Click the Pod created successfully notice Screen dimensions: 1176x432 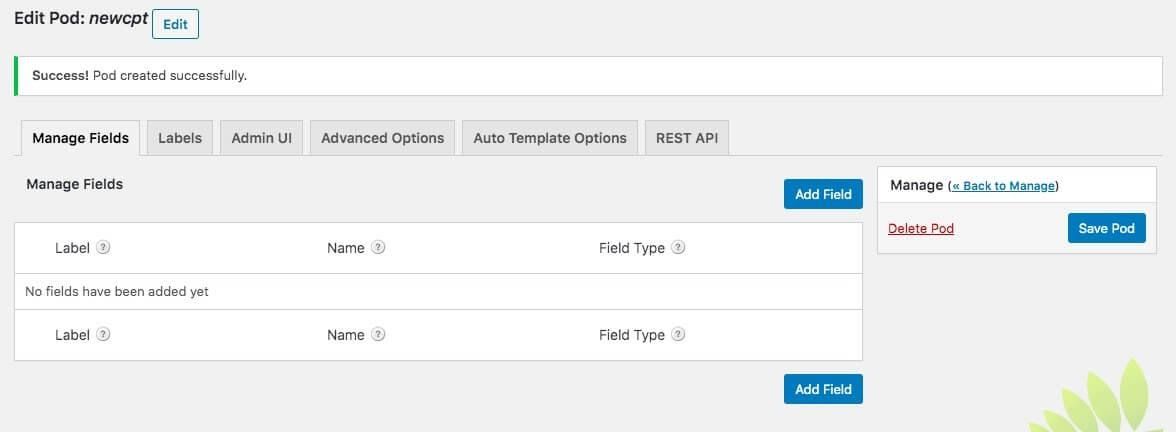click(140, 75)
